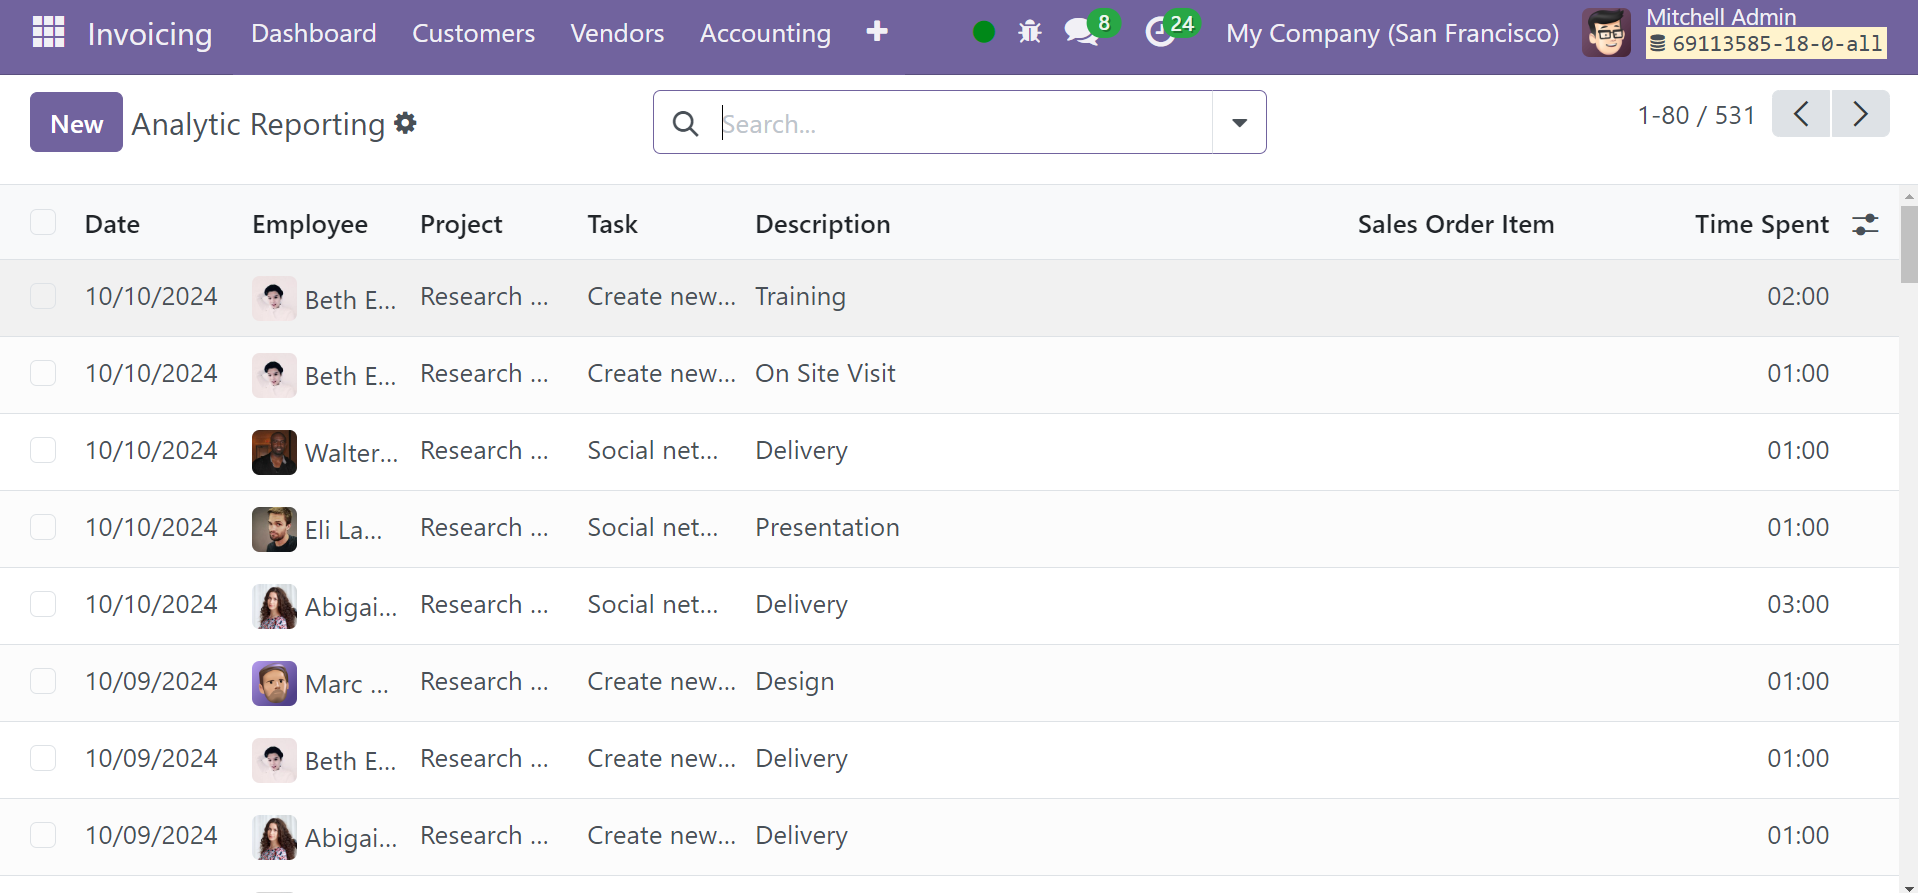Sort by Sales Order Item column header
The image size is (1918, 893).
(1455, 224)
